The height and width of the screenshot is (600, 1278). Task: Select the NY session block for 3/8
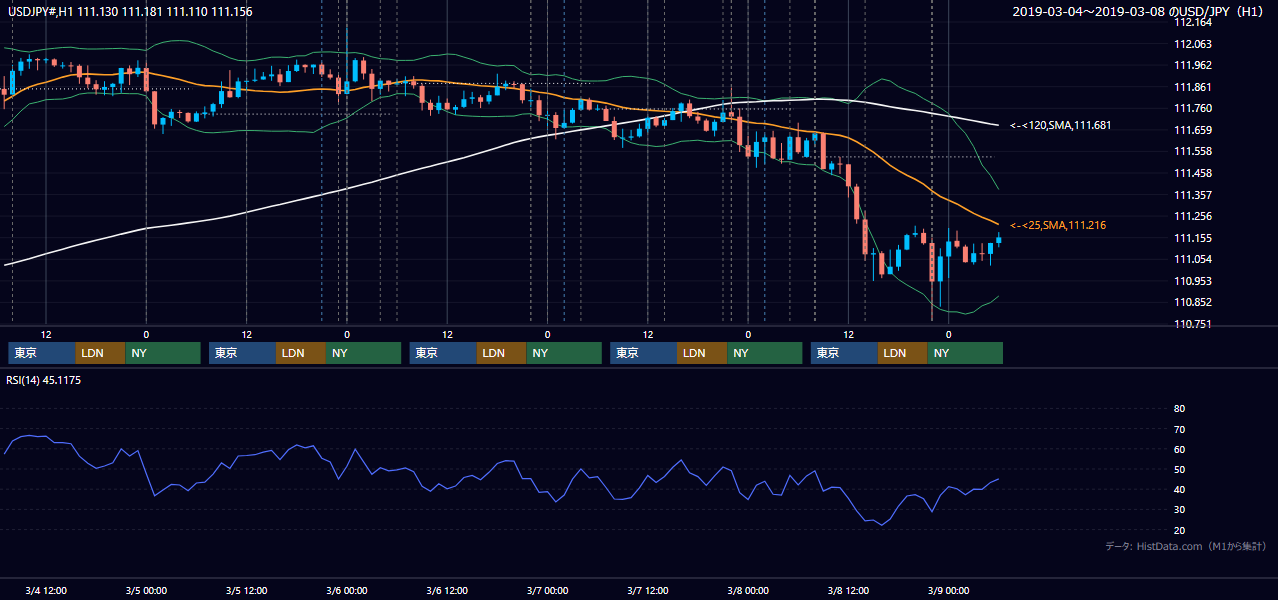[x=965, y=353]
